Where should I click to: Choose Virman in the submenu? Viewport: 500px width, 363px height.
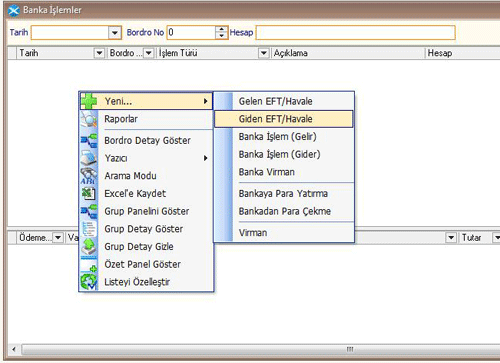point(284,233)
